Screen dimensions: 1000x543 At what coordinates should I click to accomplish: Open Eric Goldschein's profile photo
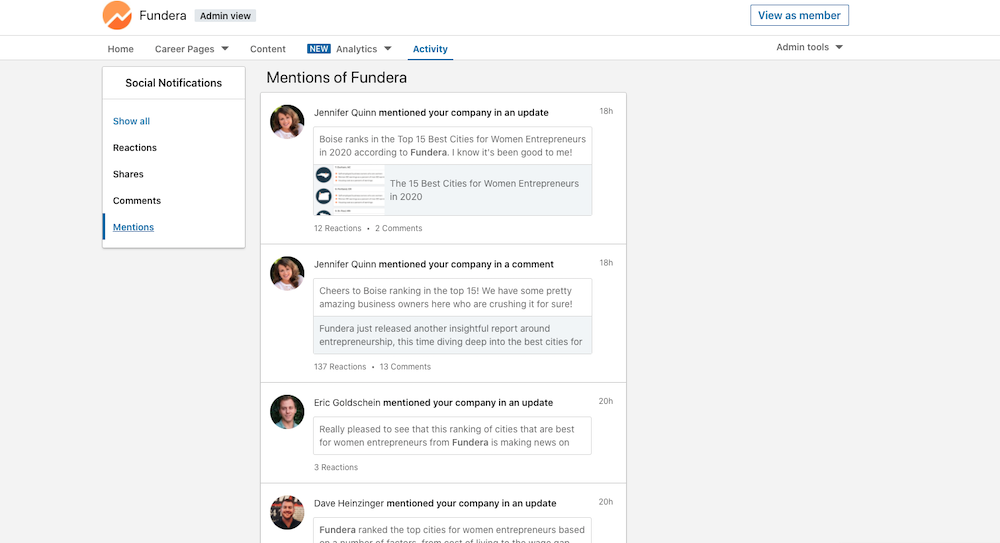point(287,412)
